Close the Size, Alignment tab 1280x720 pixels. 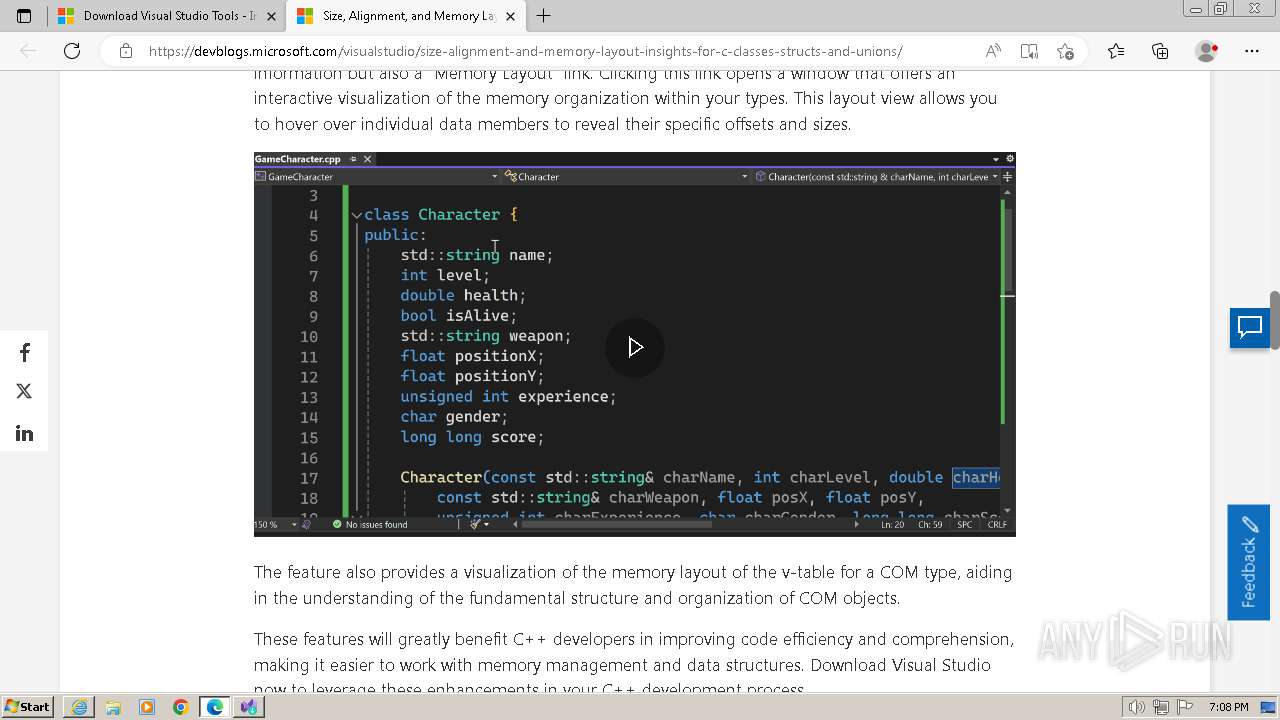pos(510,16)
